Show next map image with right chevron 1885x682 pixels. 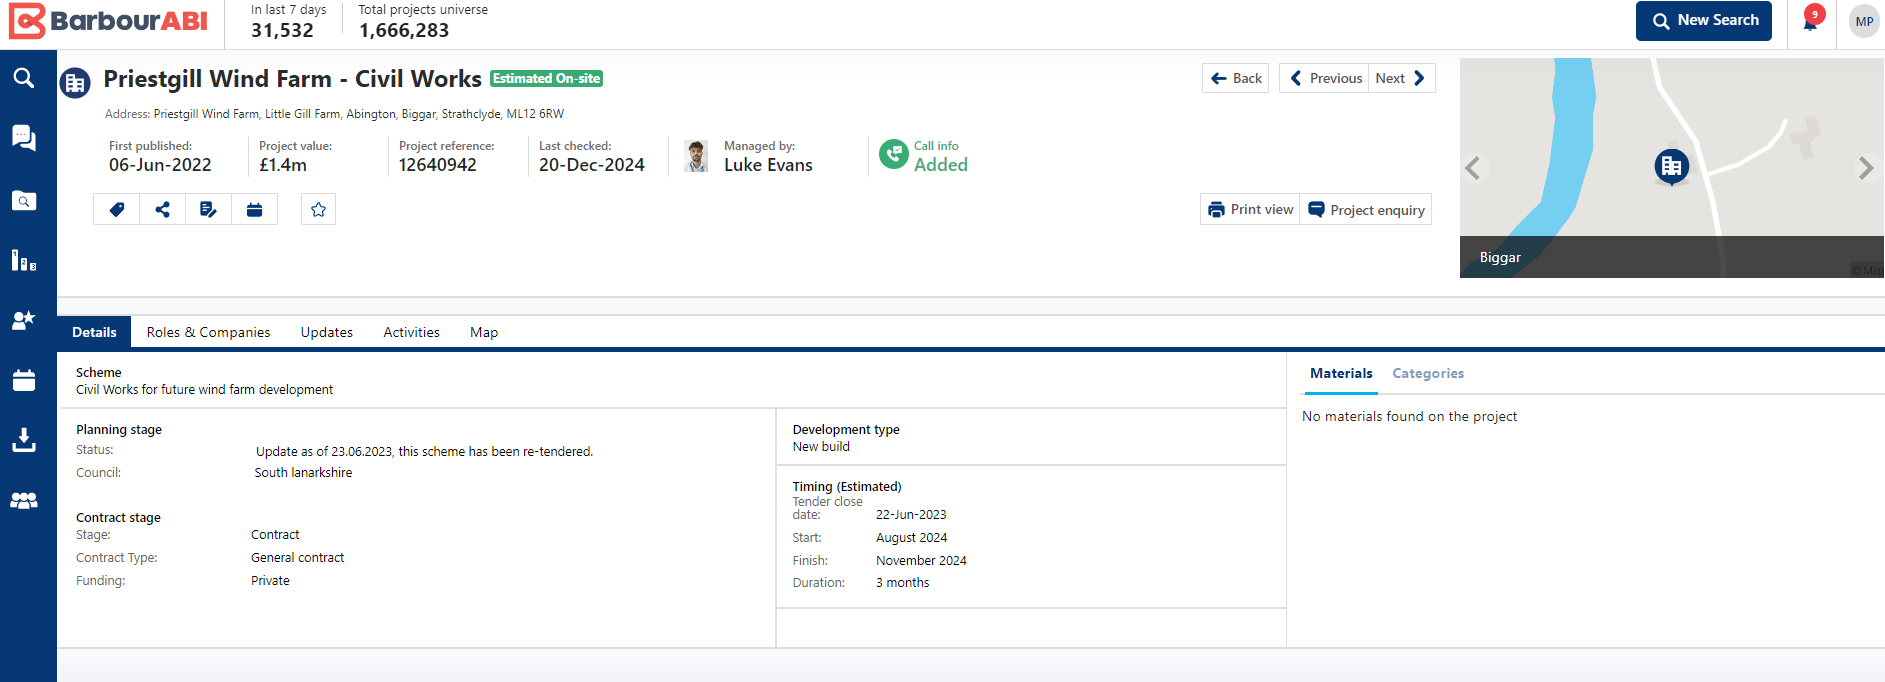[x=1865, y=168]
